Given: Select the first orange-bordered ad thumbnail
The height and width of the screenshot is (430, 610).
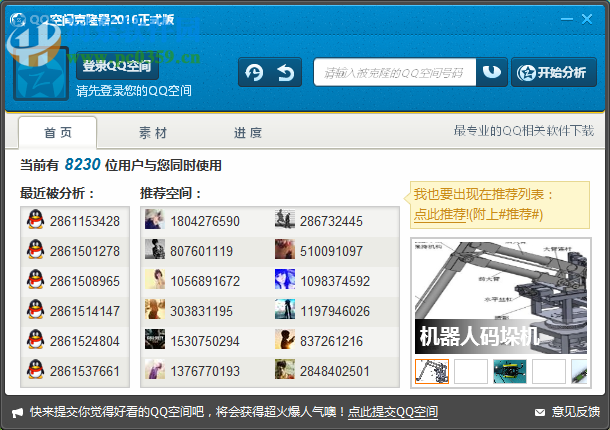Looking at the screenshot, I should click(432, 372).
